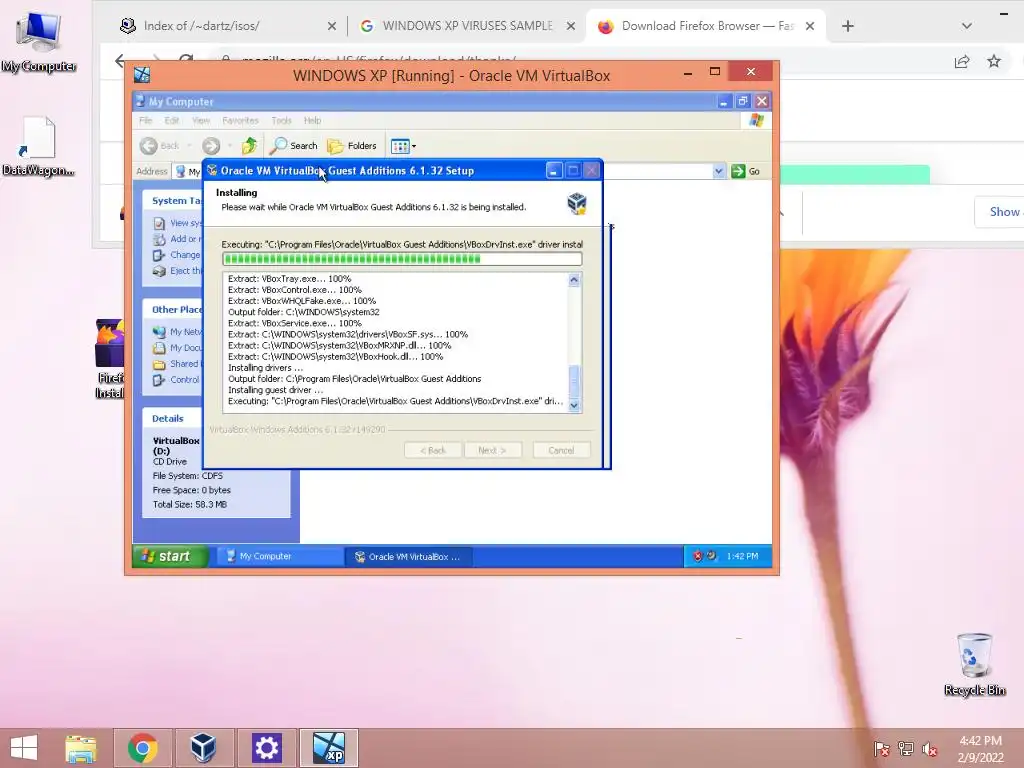Click the Windows flag logo in XP Explorer
The image size is (1024, 768).
point(756,120)
